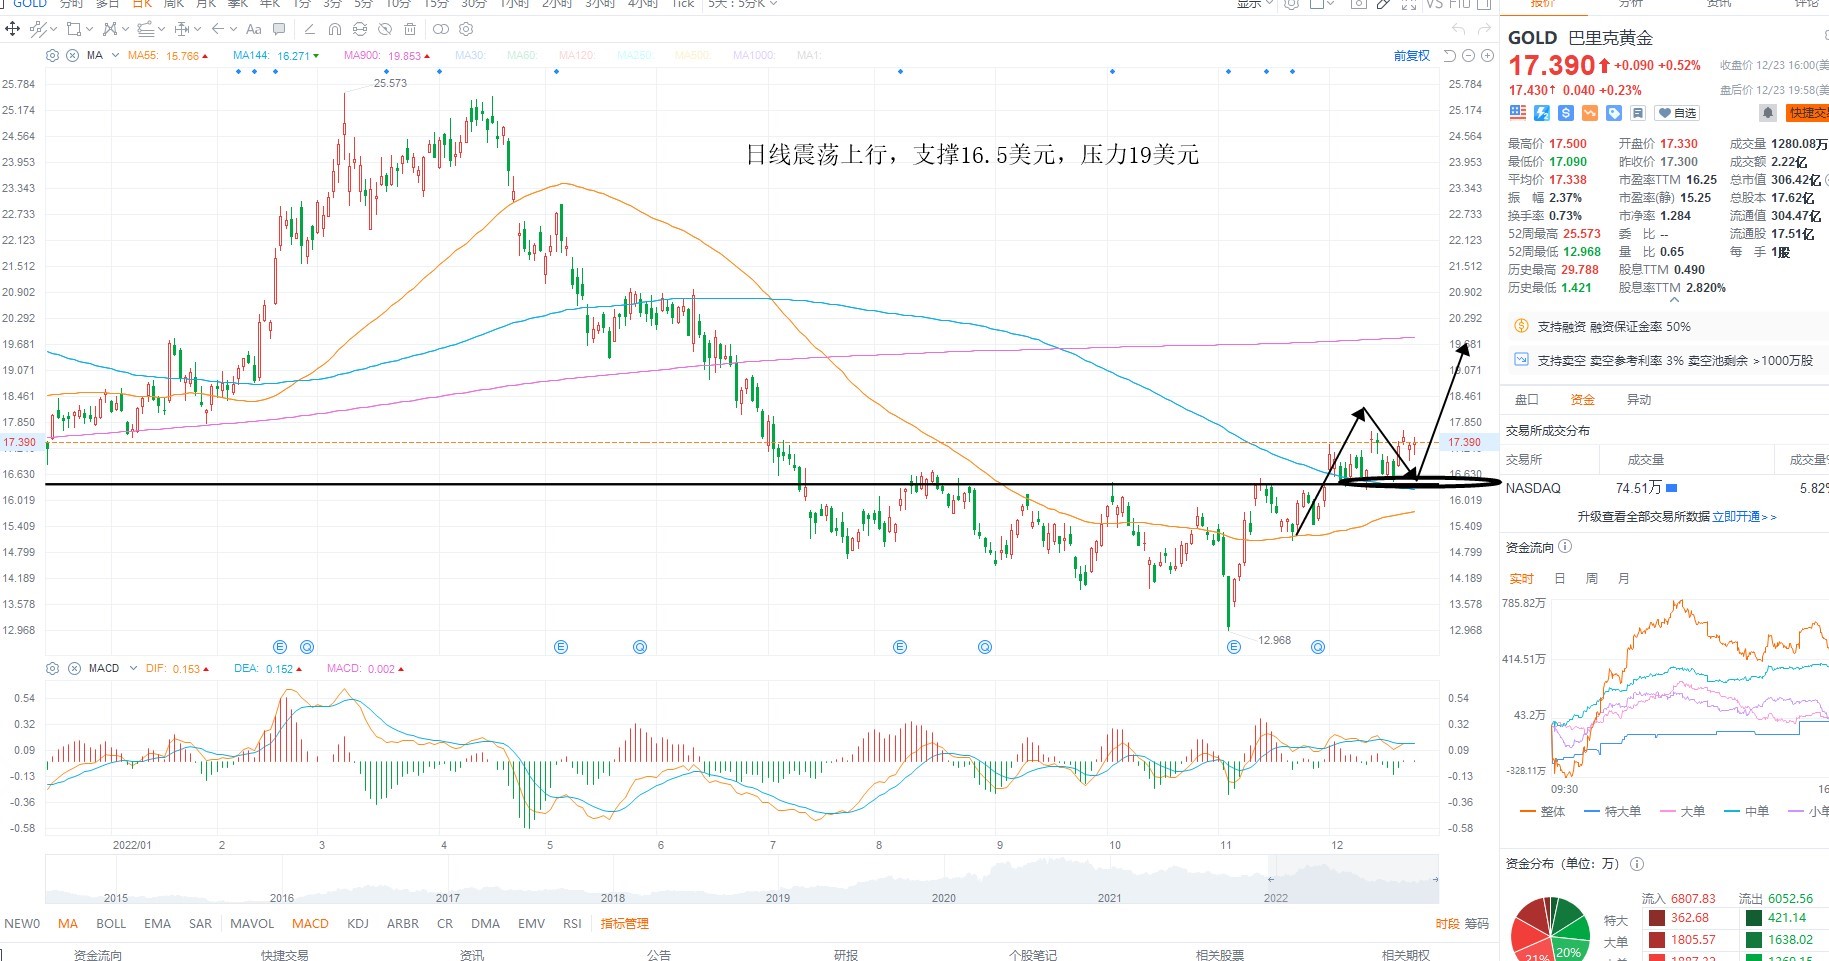The height and width of the screenshot is (961, 1829).
Task: Select the 盘口 tab in right panel
Action: pyautogui.click(x=1527, y=399)
